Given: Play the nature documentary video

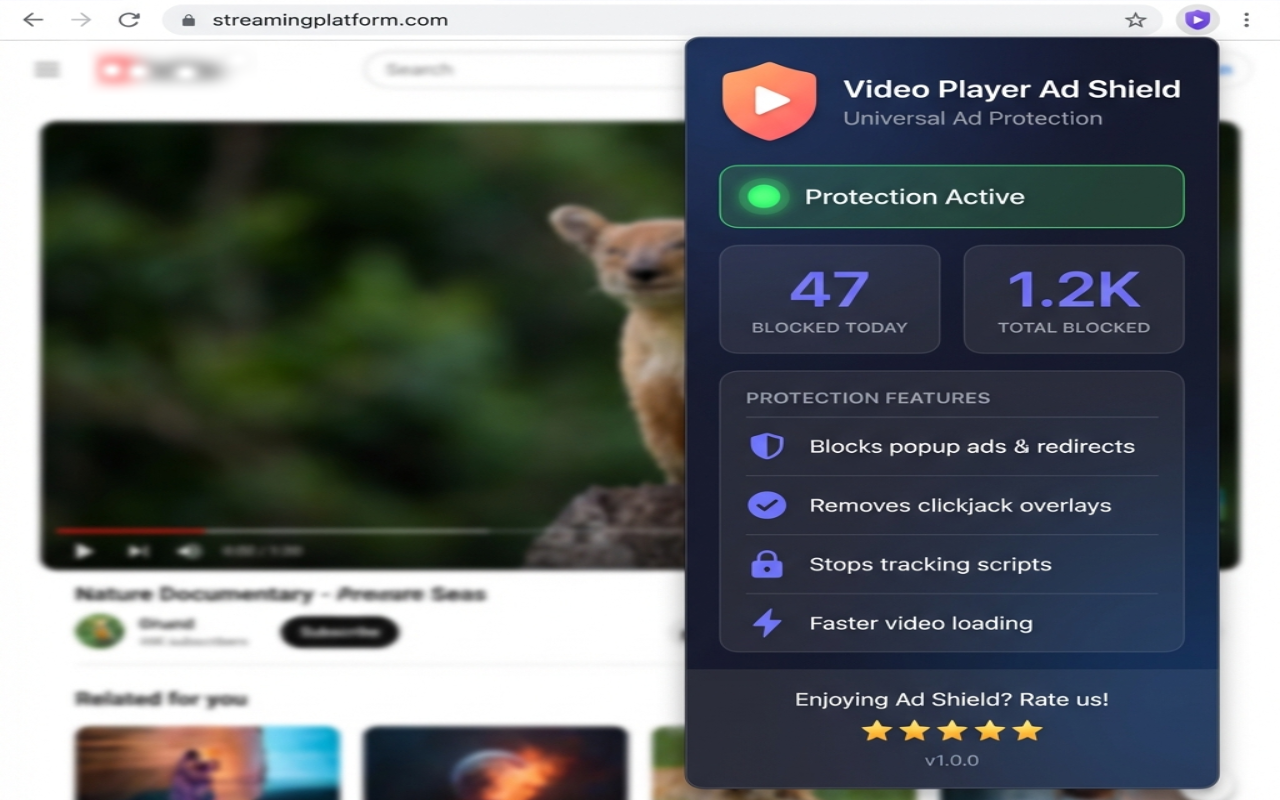Looking at the screenshot, I should pos(85,550).
